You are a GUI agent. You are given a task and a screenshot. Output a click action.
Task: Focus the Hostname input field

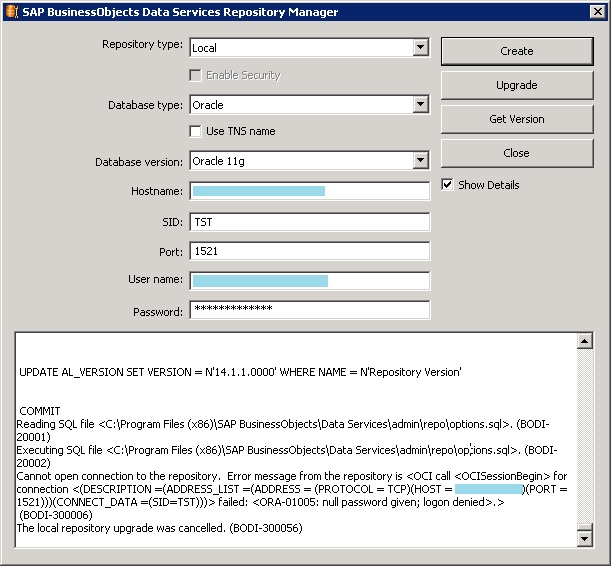coord(310,191)
